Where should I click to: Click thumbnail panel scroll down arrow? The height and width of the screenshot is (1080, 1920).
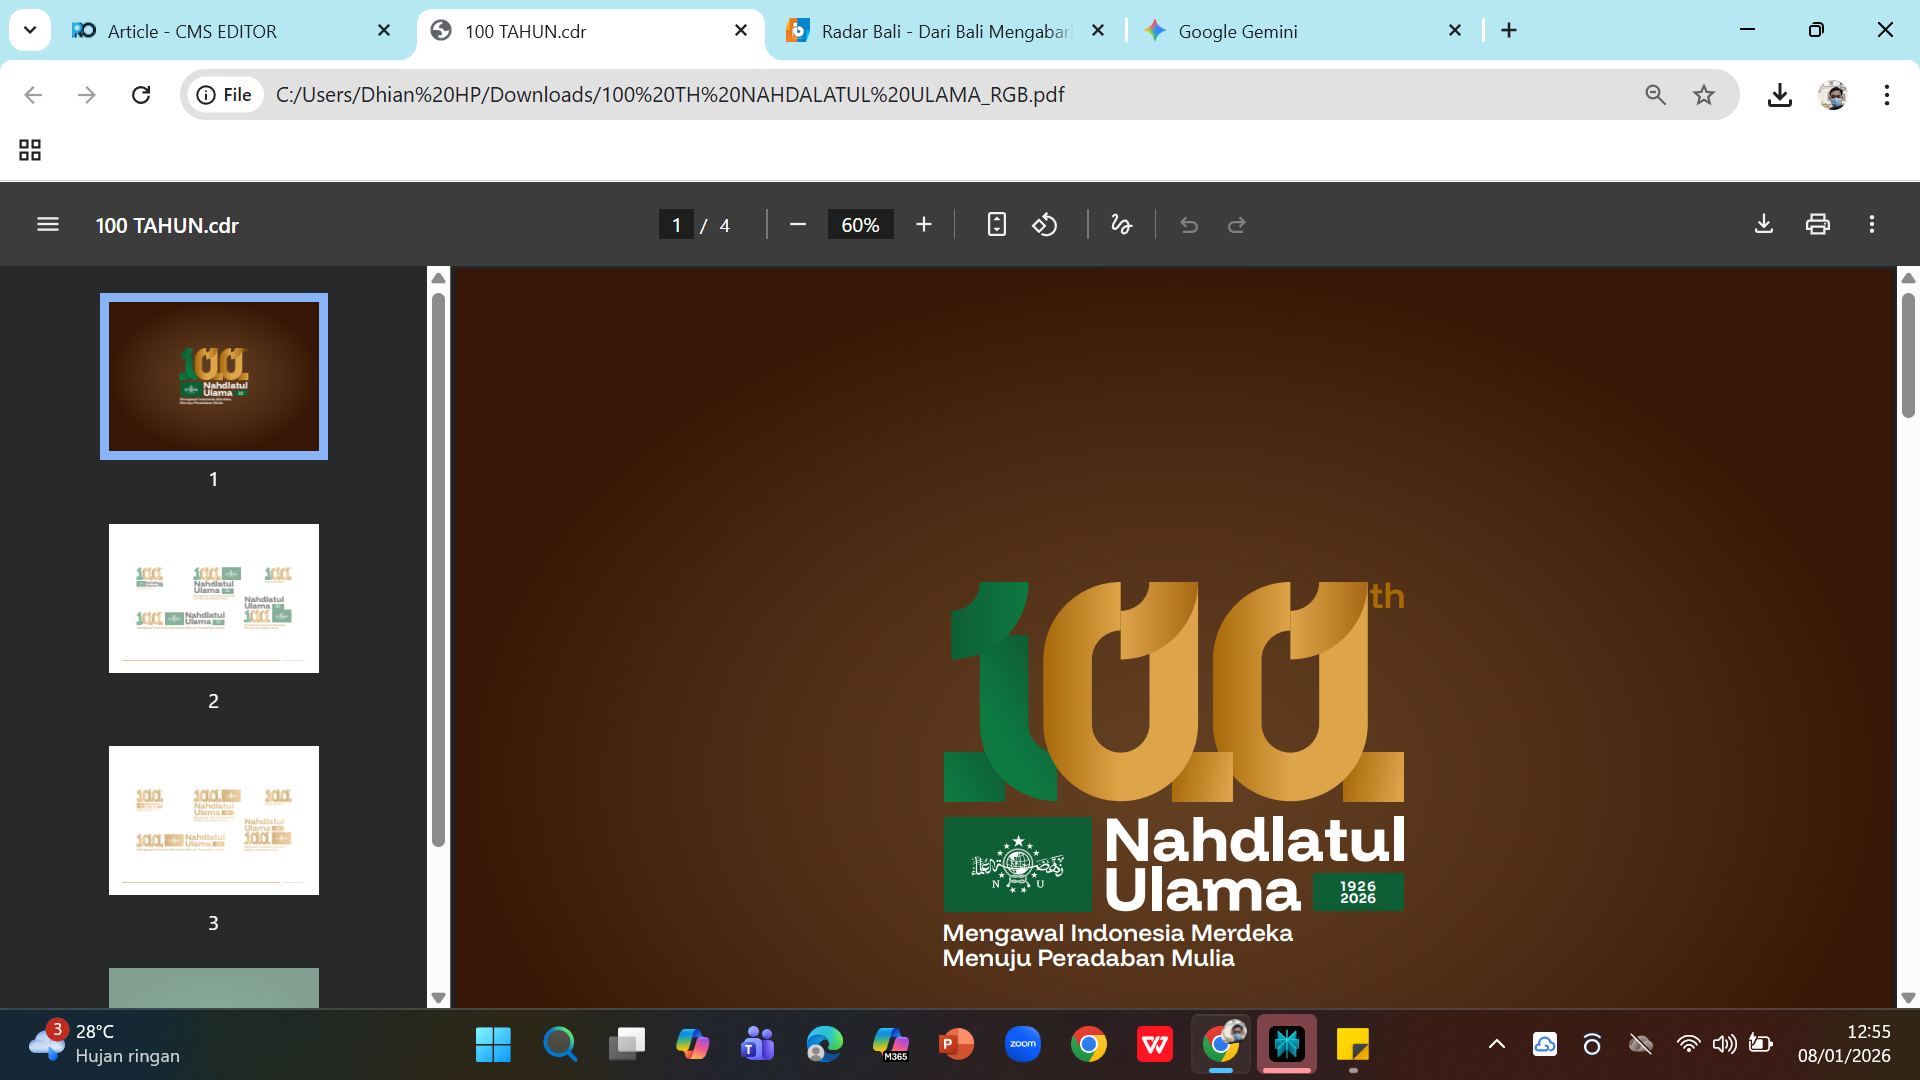point(438,997)
